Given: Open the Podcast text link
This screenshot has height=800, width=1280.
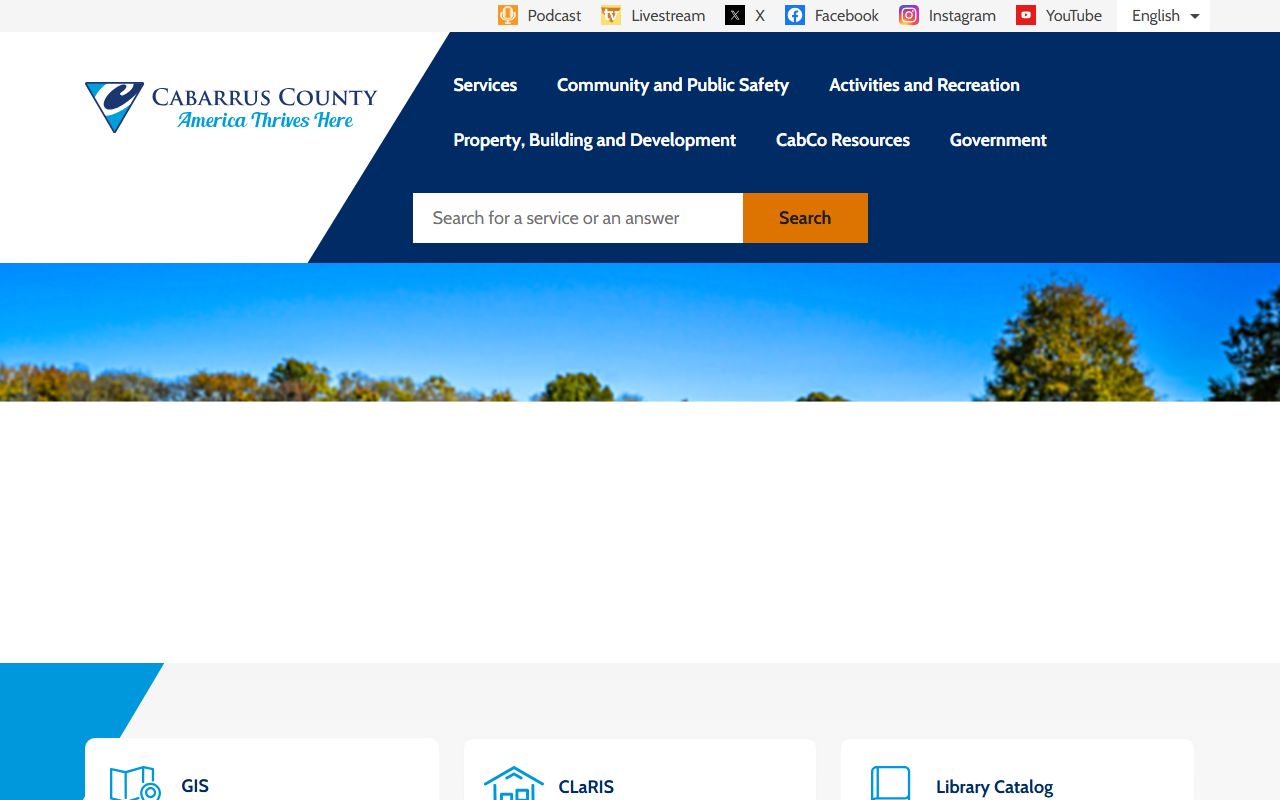Looking at the screenshot, I should (554, 16).
